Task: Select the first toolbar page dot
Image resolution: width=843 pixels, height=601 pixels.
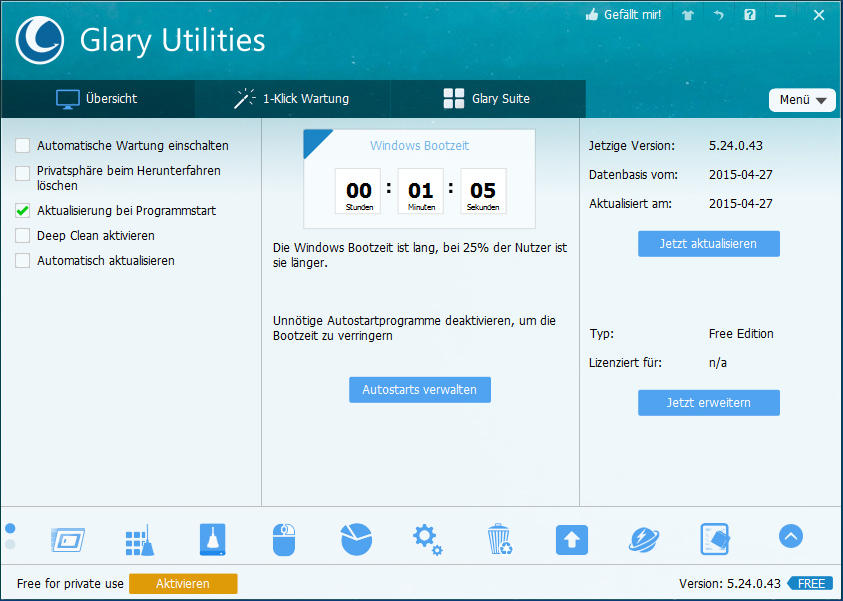Action: pyautogui.click(x=10, y=528)
